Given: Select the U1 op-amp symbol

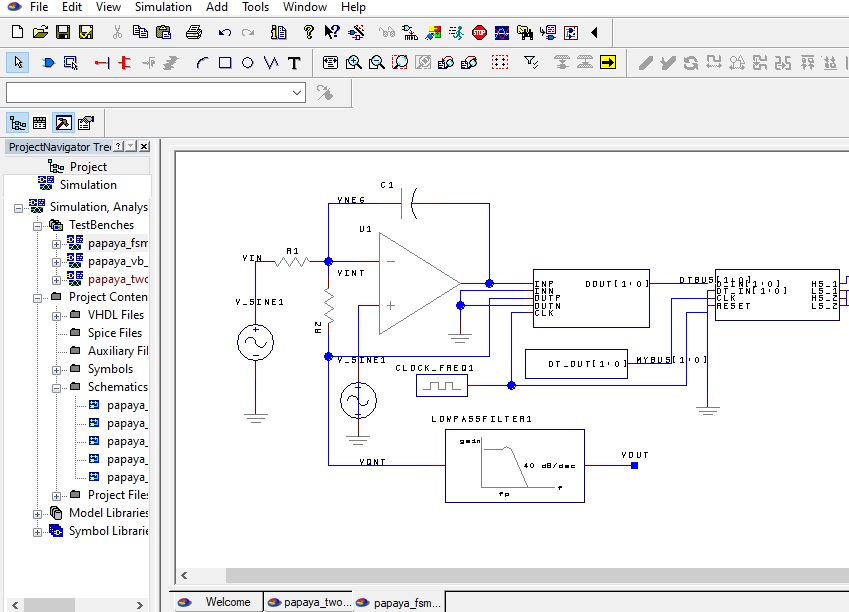Looking at the screenshot, I should click(419, 283).
